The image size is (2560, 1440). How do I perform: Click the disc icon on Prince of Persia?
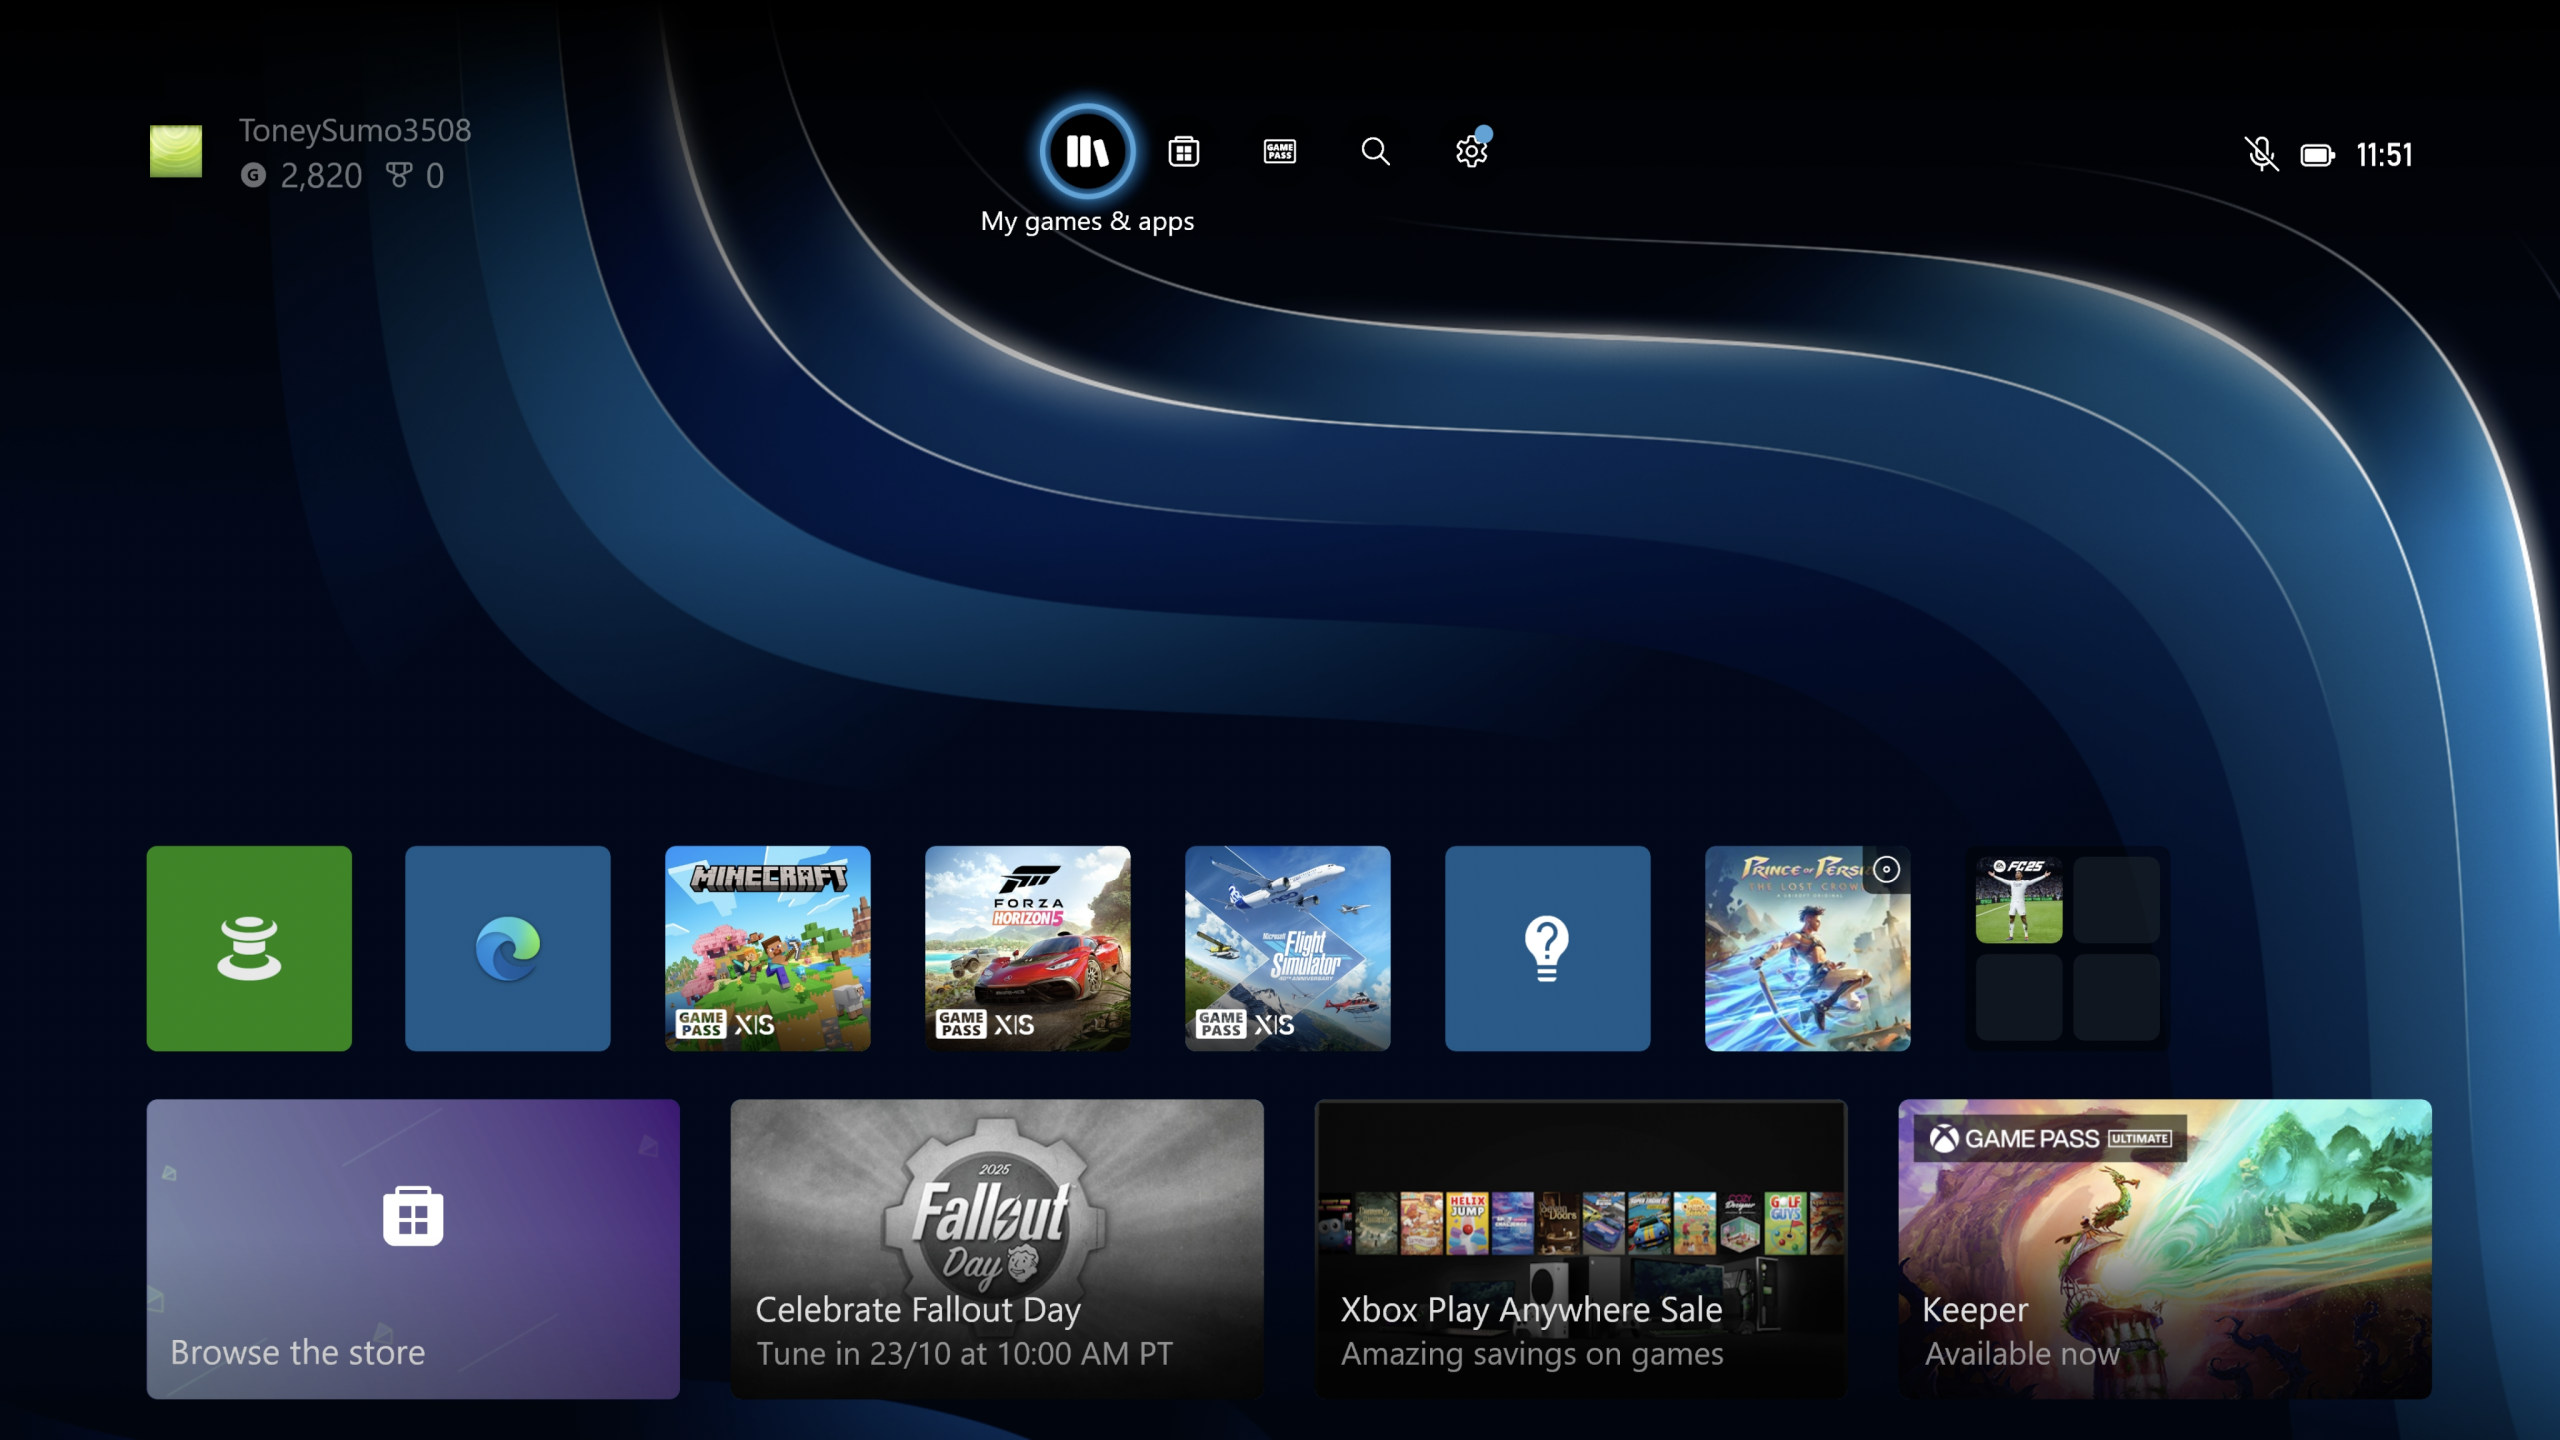point(1887,869)
